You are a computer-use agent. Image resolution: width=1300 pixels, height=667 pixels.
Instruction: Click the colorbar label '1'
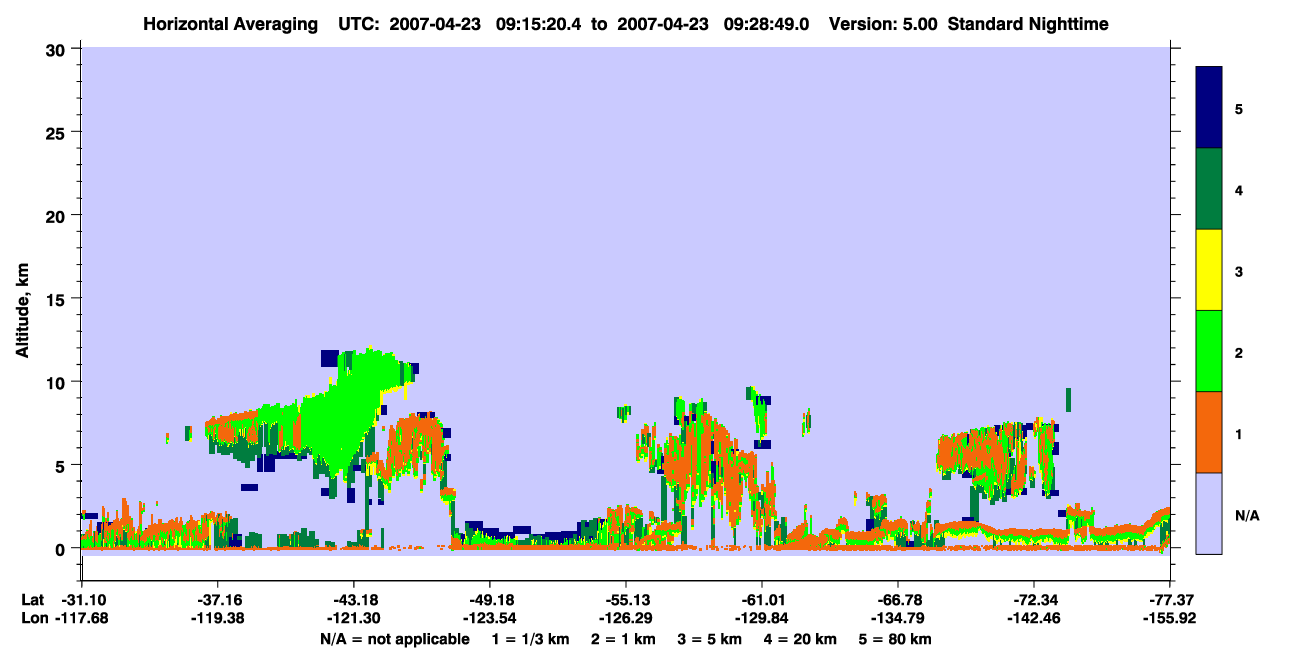1239,433
